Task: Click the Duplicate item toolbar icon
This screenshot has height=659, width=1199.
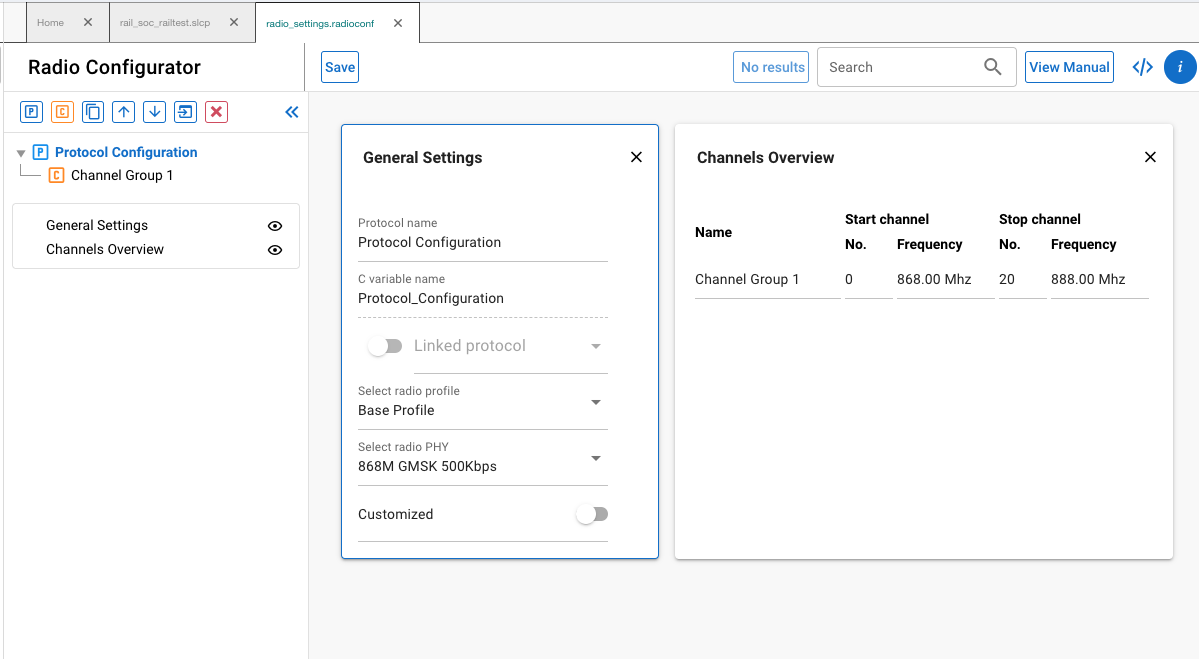Action: pos(93,112)
